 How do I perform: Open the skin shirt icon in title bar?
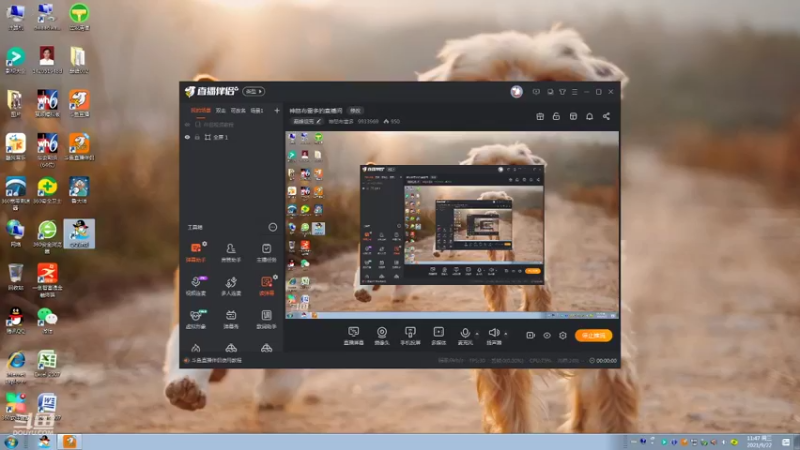(562, 92)
